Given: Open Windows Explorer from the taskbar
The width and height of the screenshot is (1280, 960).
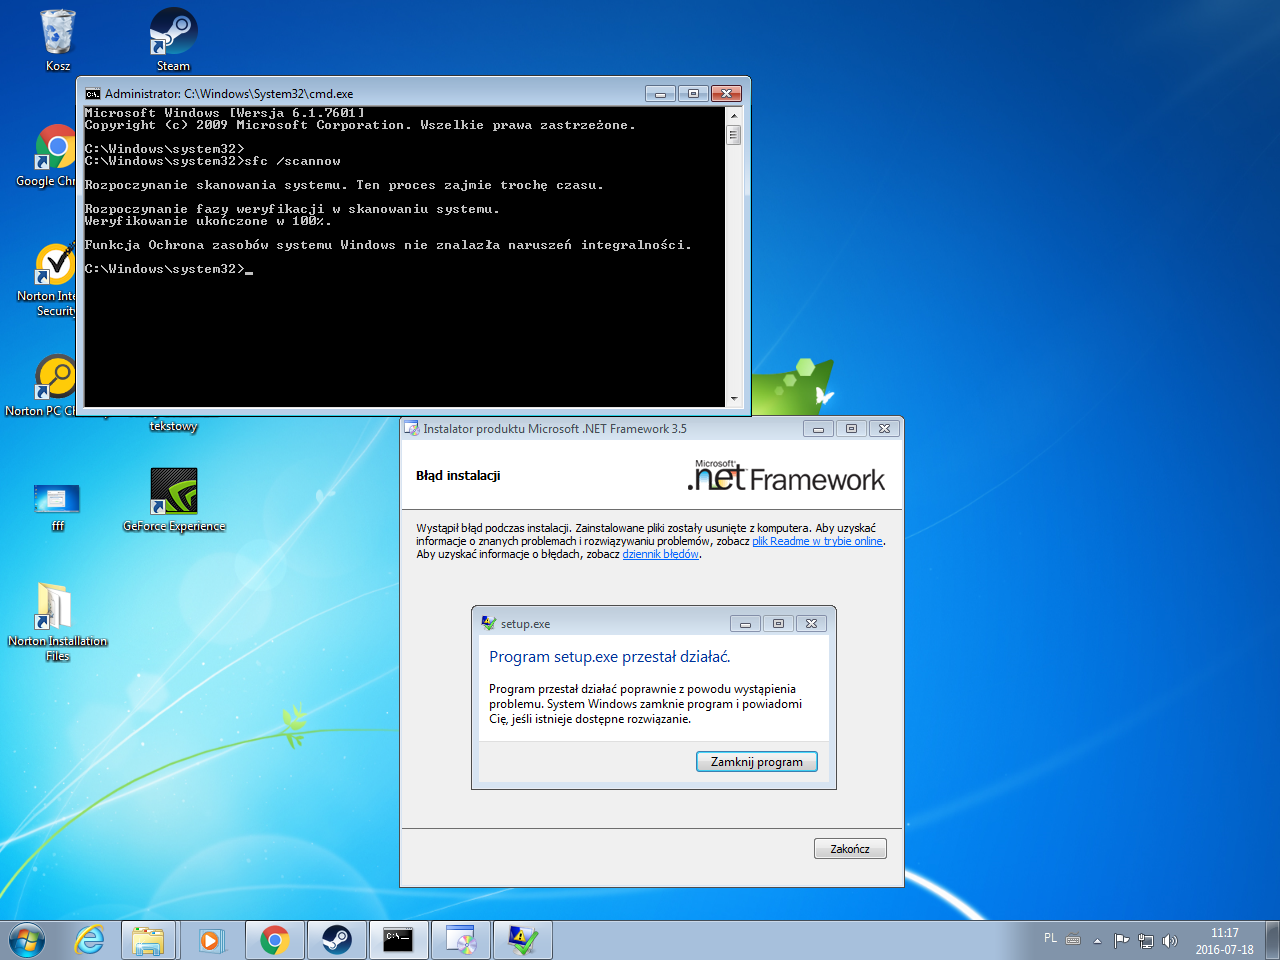Looking at the screenshot, I should [x=149, y=940].
